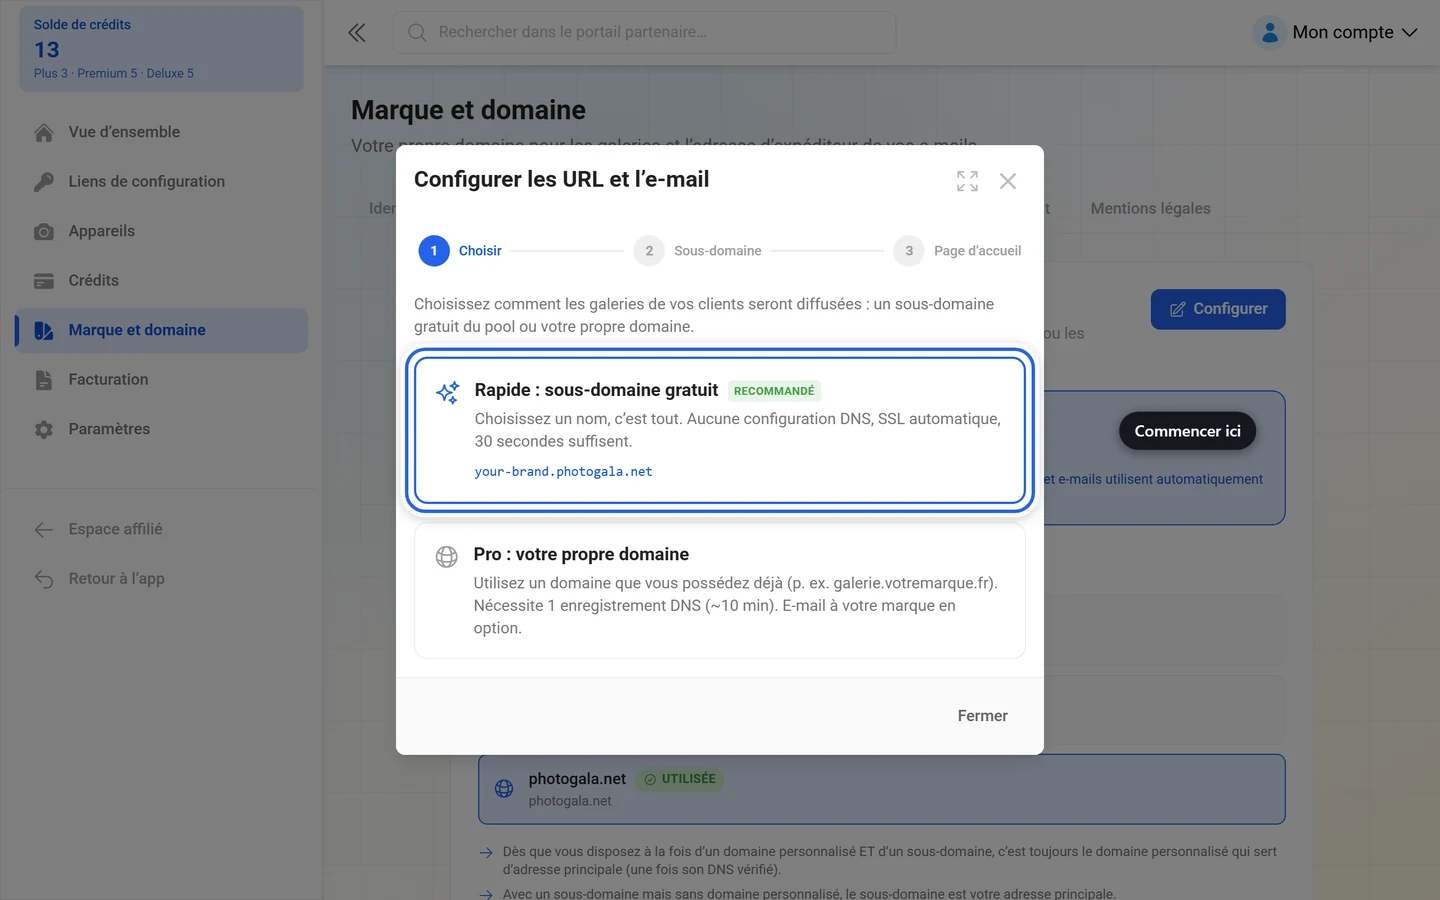Open Vue d'ensemble in sidebar
This screenshot has height=900, width=1440.
(162, 132)
